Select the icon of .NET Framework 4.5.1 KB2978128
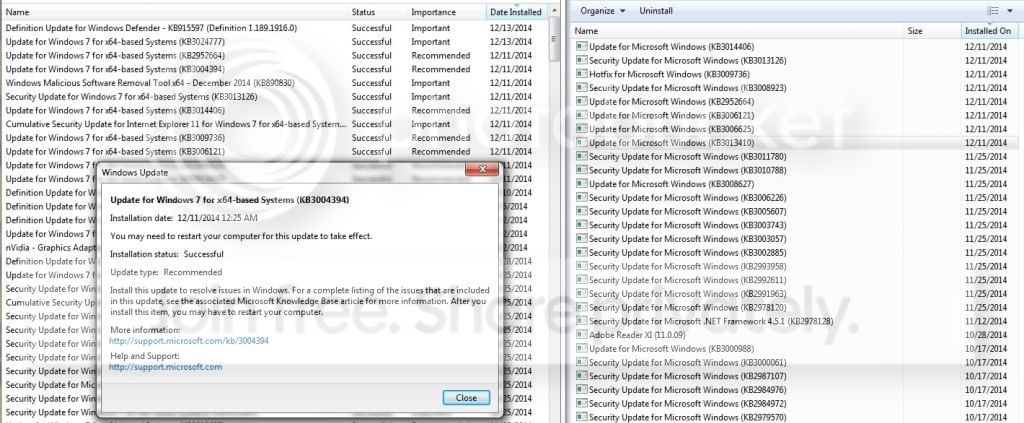This screenshot has width=1024, height=423. [582, 321]
